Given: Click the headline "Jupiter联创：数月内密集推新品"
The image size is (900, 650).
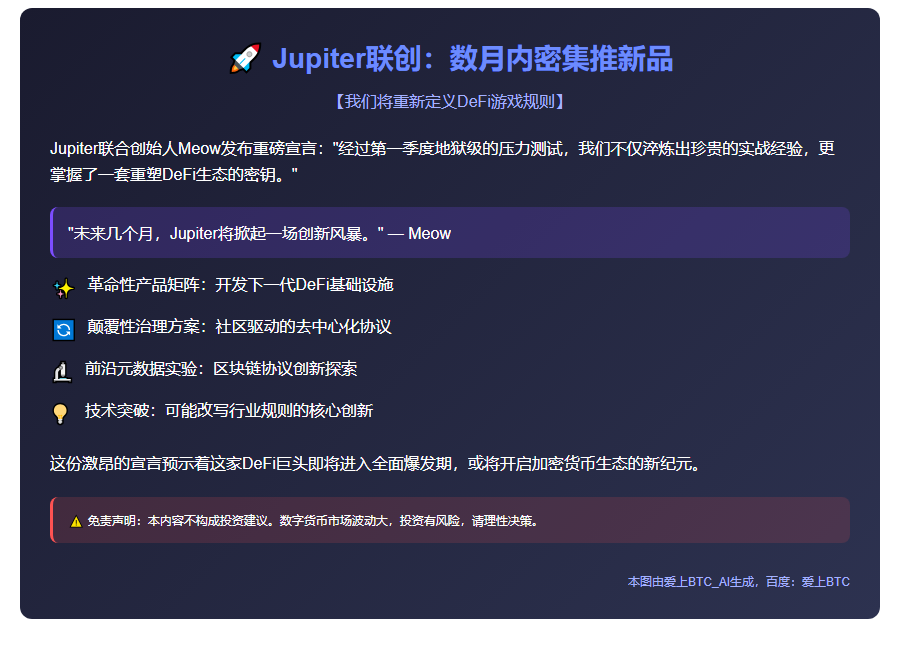Looking at the screenshot, I should tap(472, 59).
